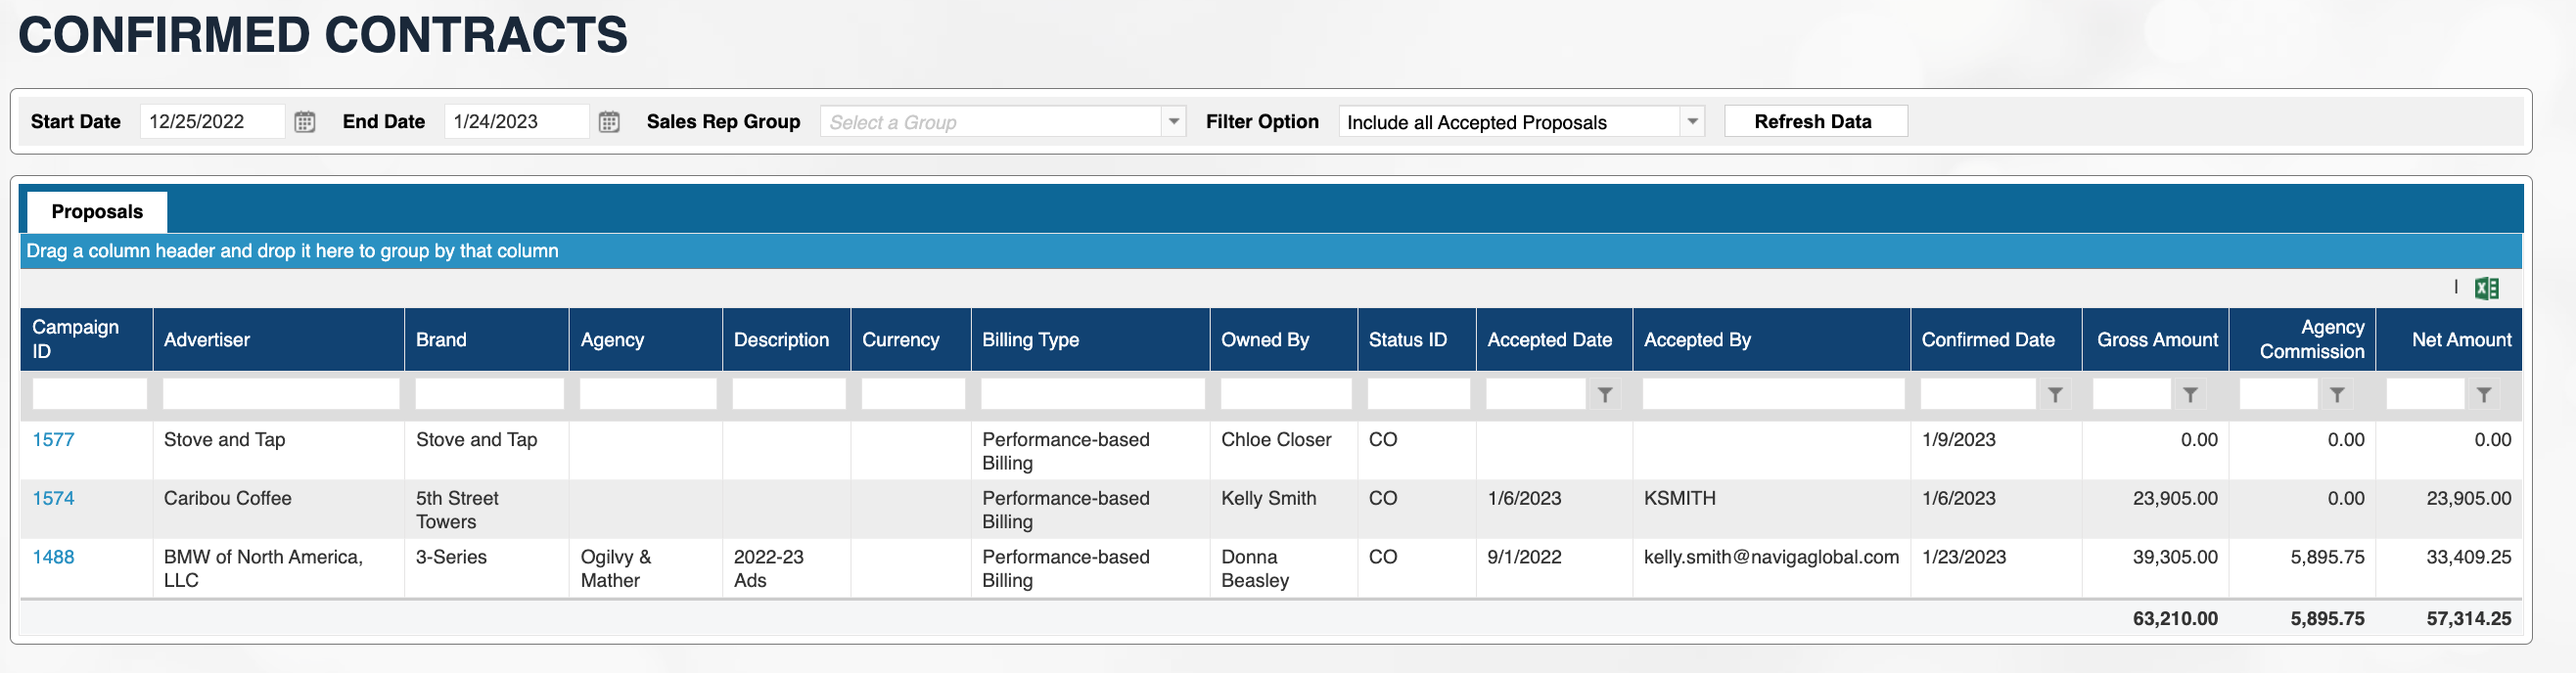Expand the Filter Option dropdown
Viewport: 2576px width, 673px height.
pyautogui.click(x=1692, y=122)
